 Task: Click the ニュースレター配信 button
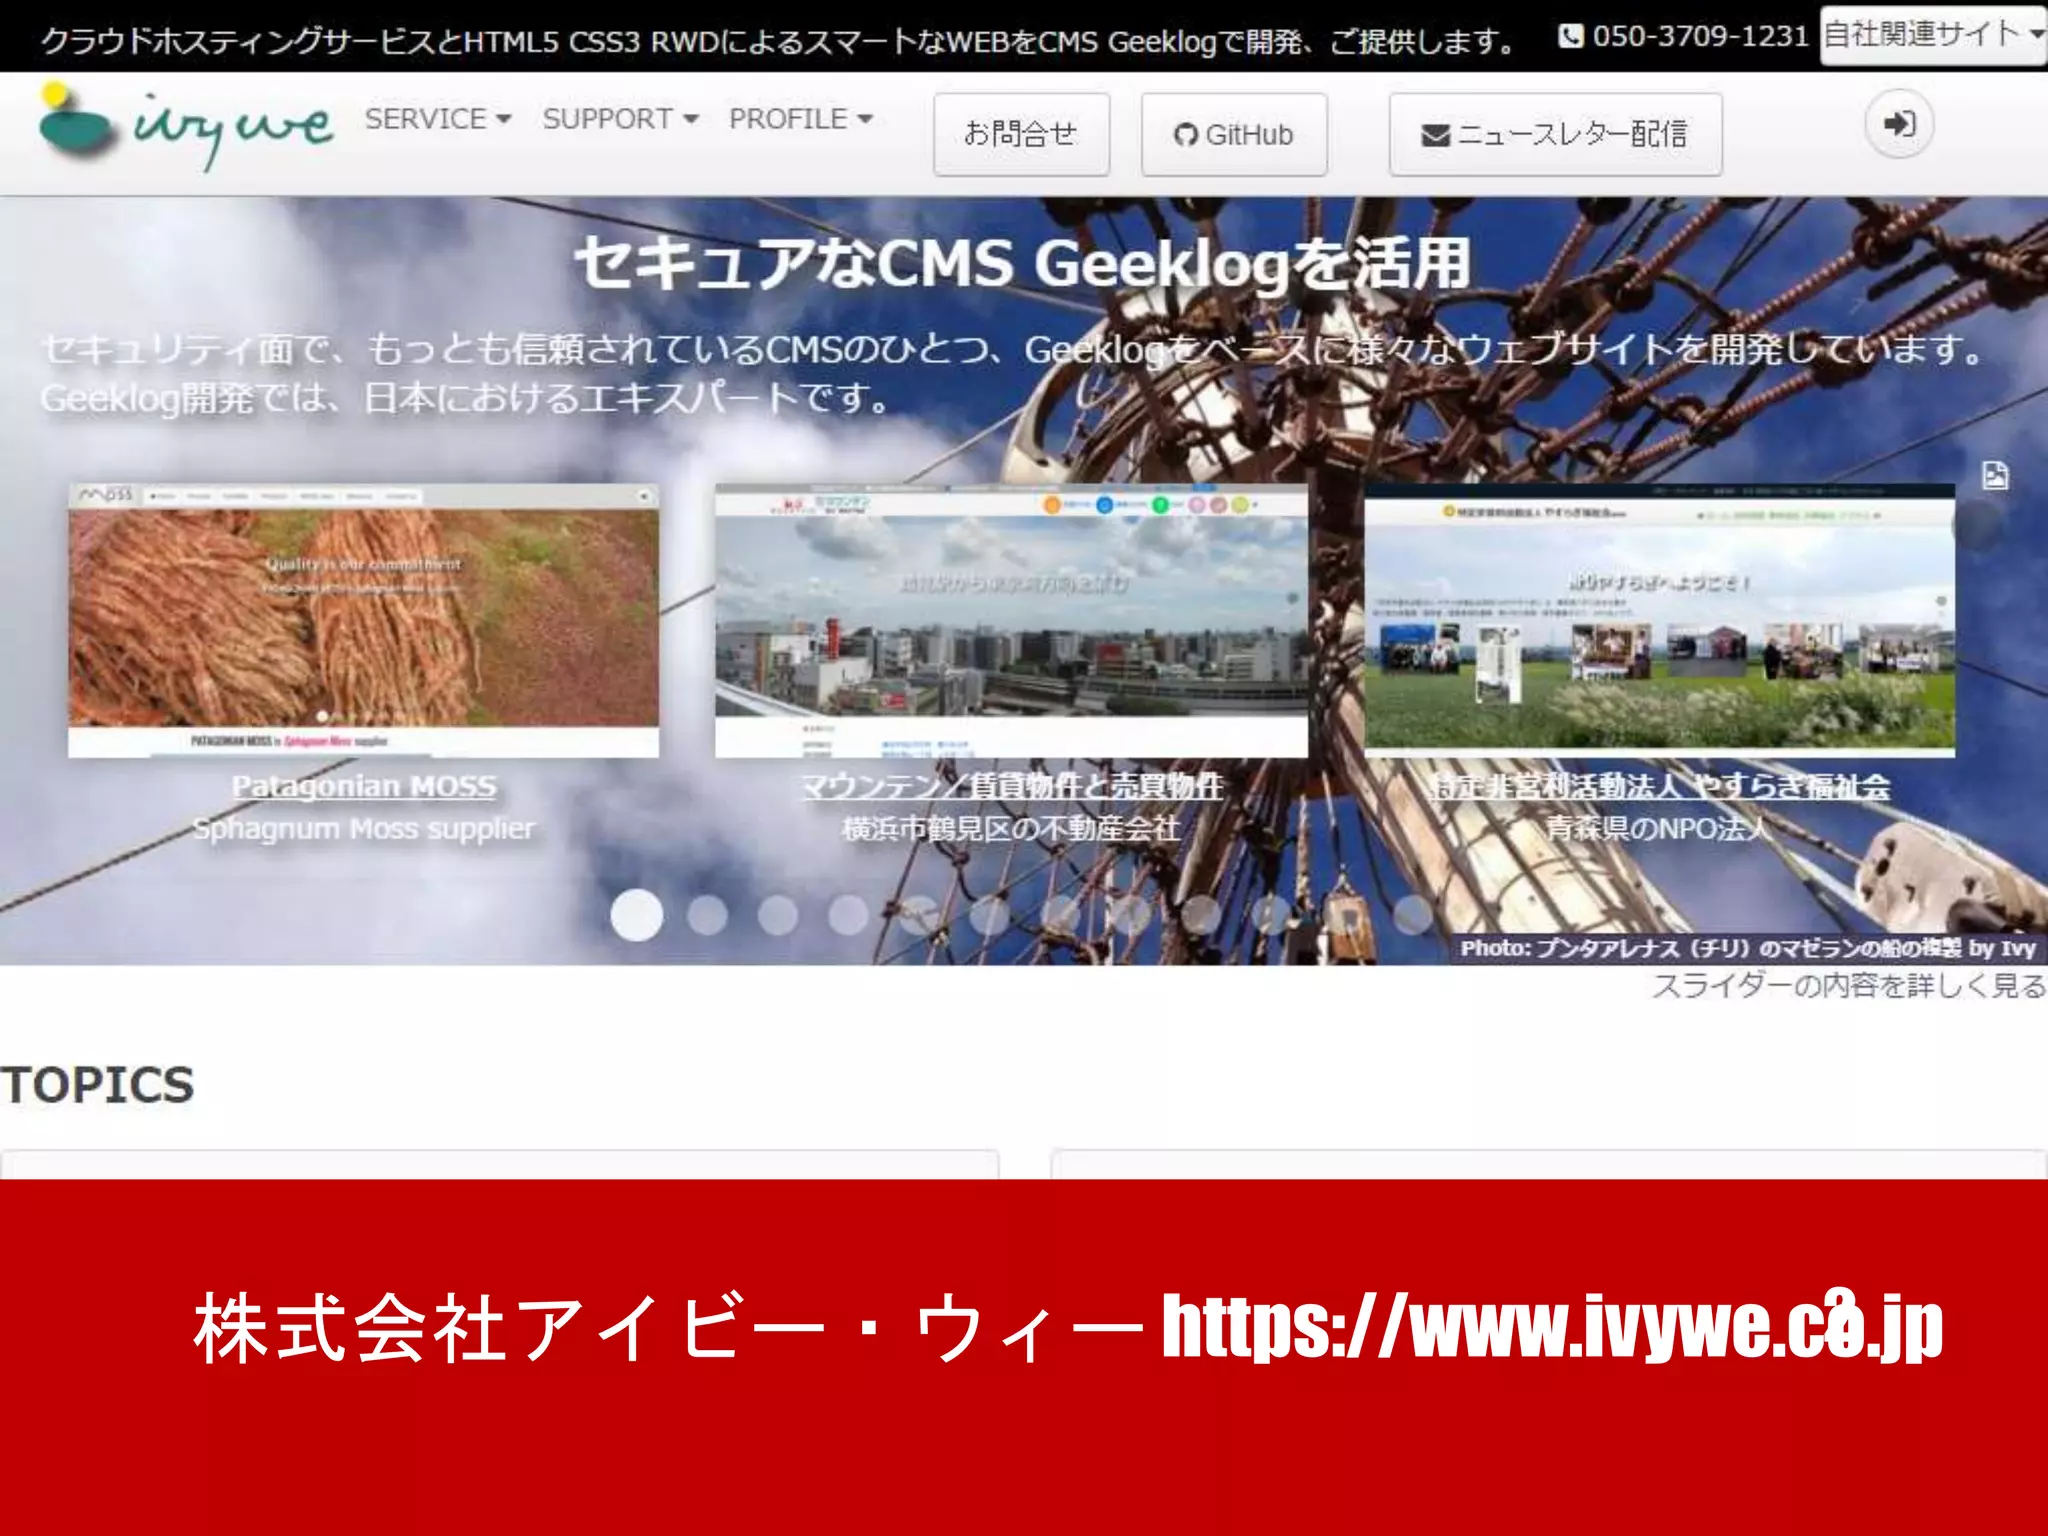tap(1555, 134)
